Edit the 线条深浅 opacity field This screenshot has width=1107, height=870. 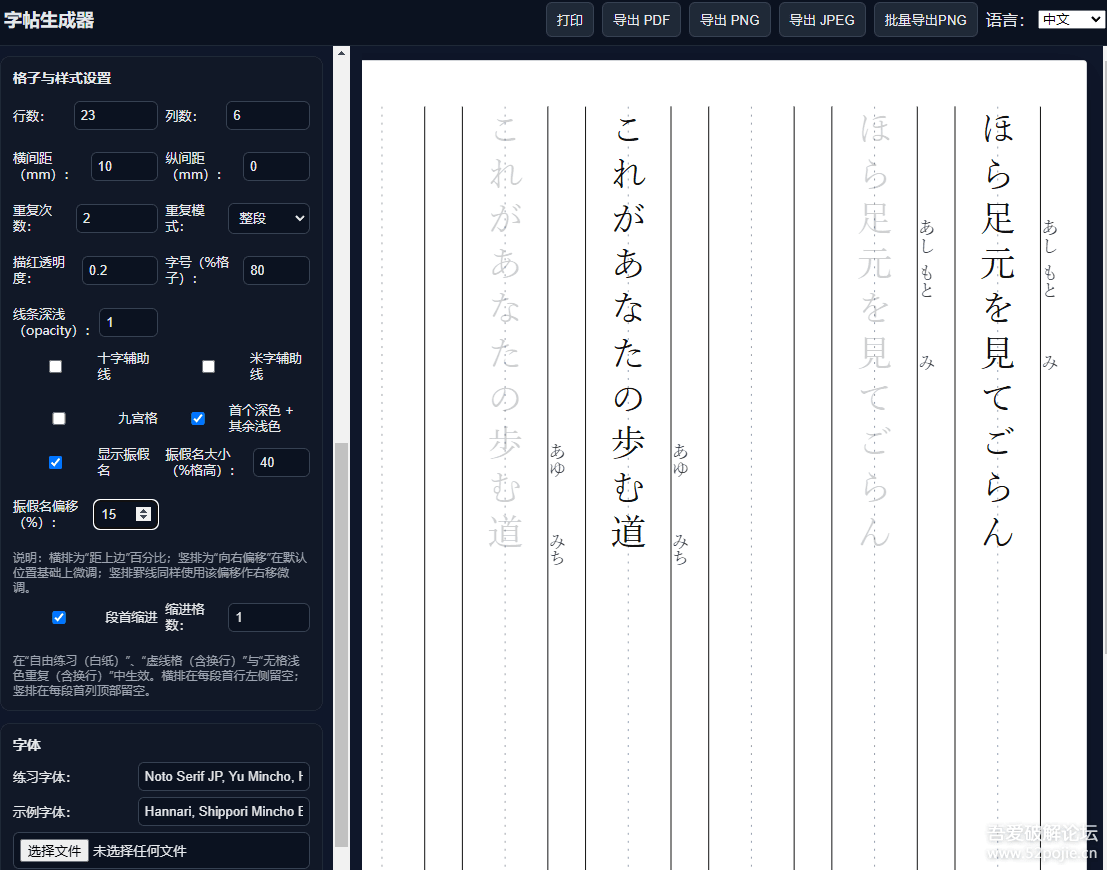128,322
